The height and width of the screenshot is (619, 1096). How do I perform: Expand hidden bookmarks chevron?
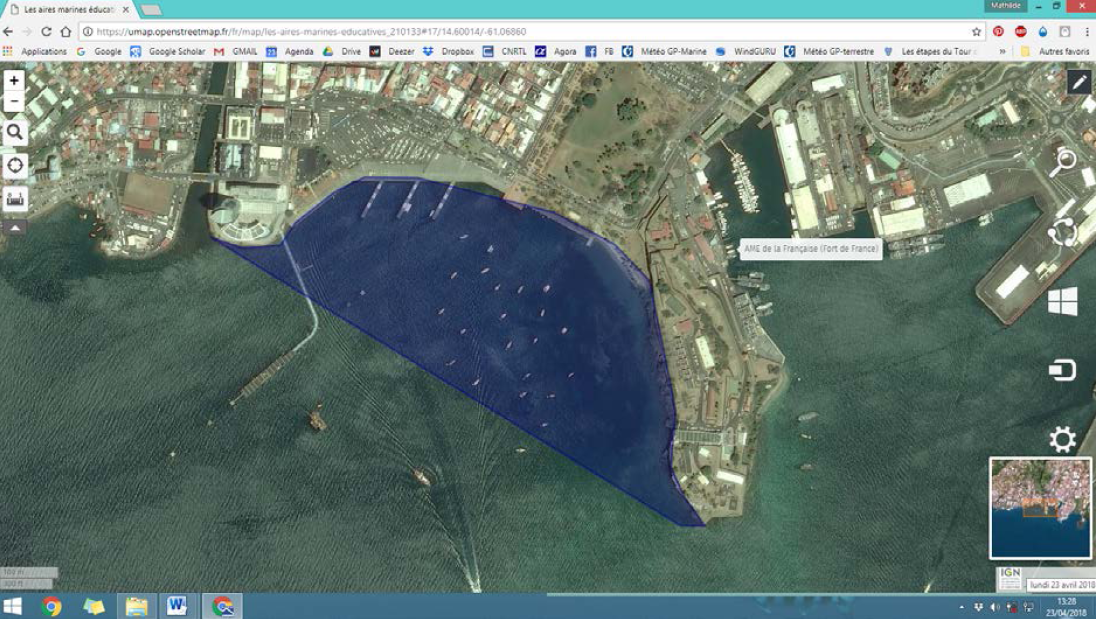pos(1003,51)
